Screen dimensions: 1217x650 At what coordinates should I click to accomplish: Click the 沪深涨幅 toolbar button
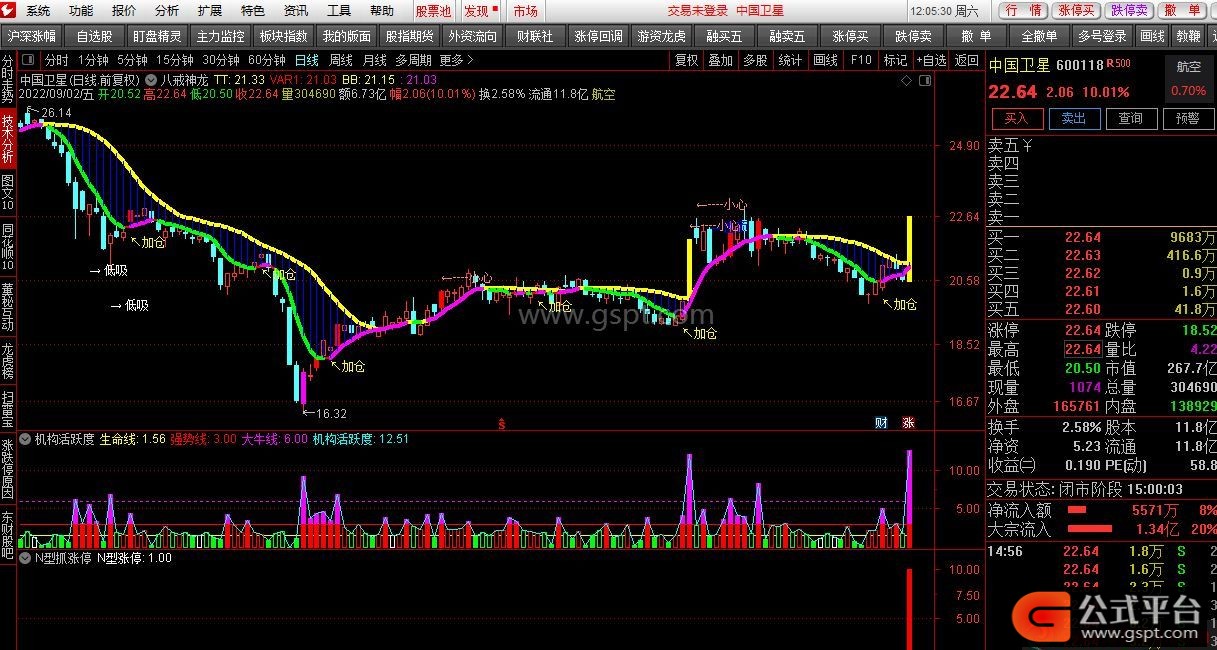(32, 36)
